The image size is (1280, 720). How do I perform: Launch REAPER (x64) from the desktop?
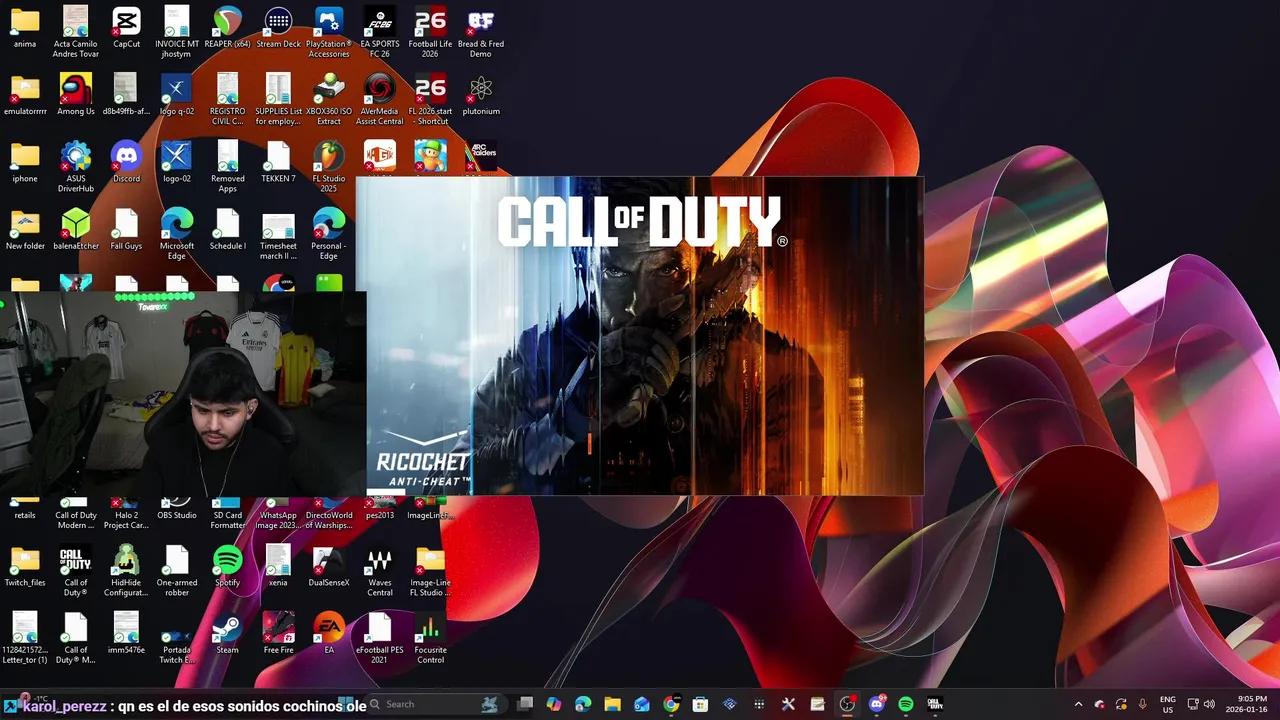coord(228,27)
